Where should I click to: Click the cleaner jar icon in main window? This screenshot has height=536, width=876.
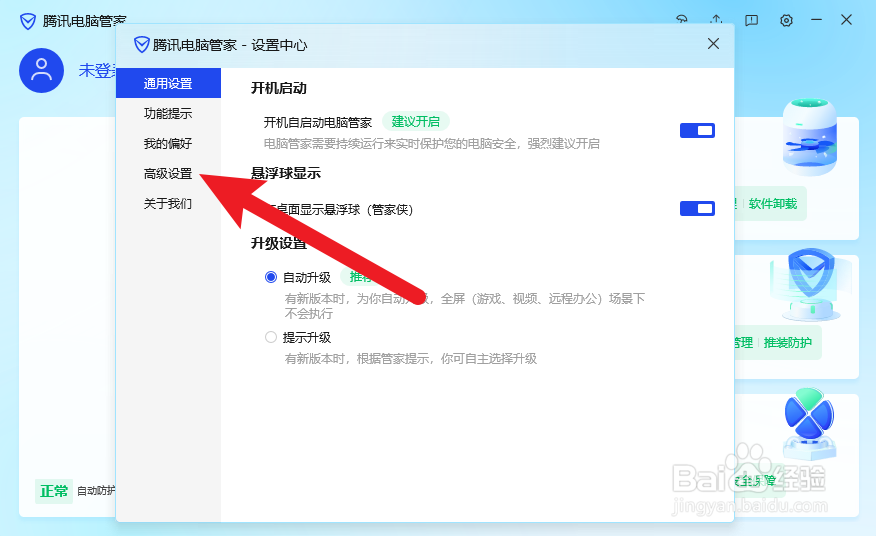(x=810, y=137)
